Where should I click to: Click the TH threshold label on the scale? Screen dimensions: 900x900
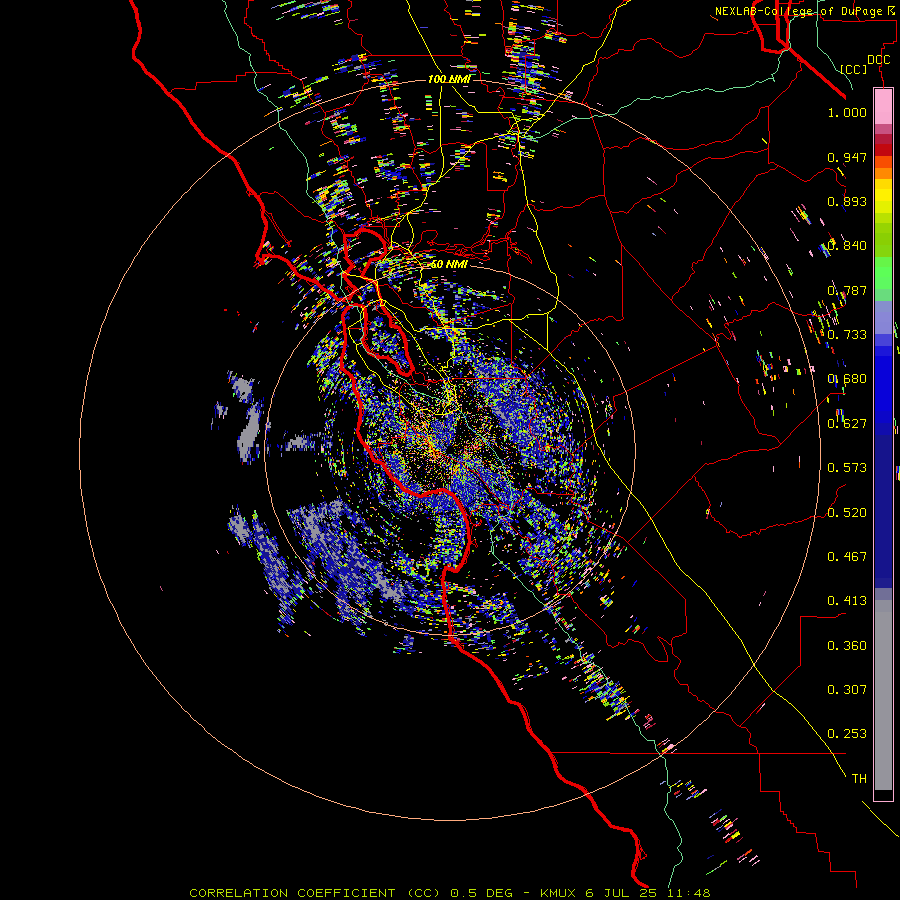(x=859, y=779)
